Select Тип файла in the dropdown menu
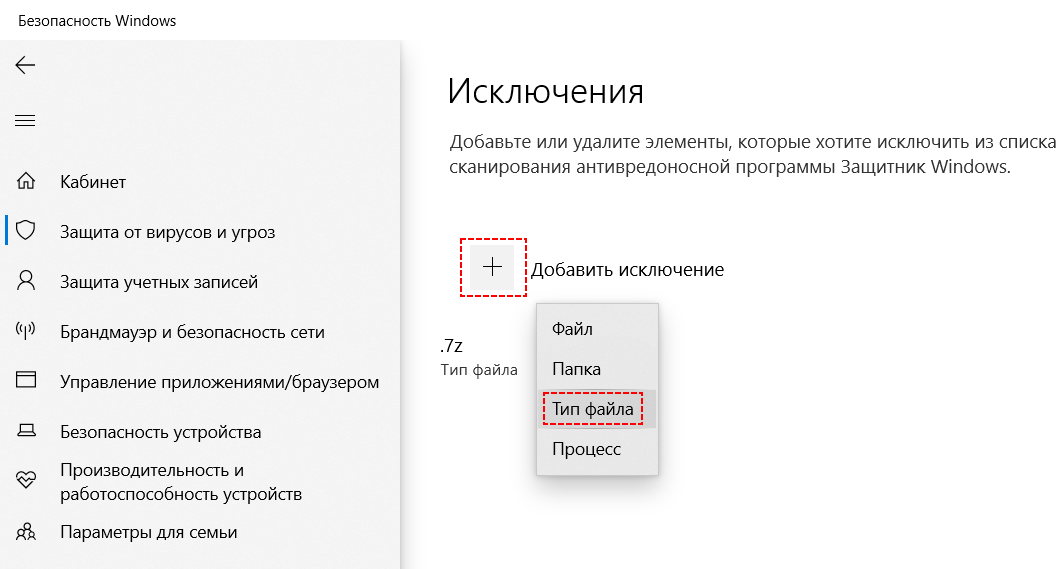The image size is (1064, 569). [x=594, y=409]
